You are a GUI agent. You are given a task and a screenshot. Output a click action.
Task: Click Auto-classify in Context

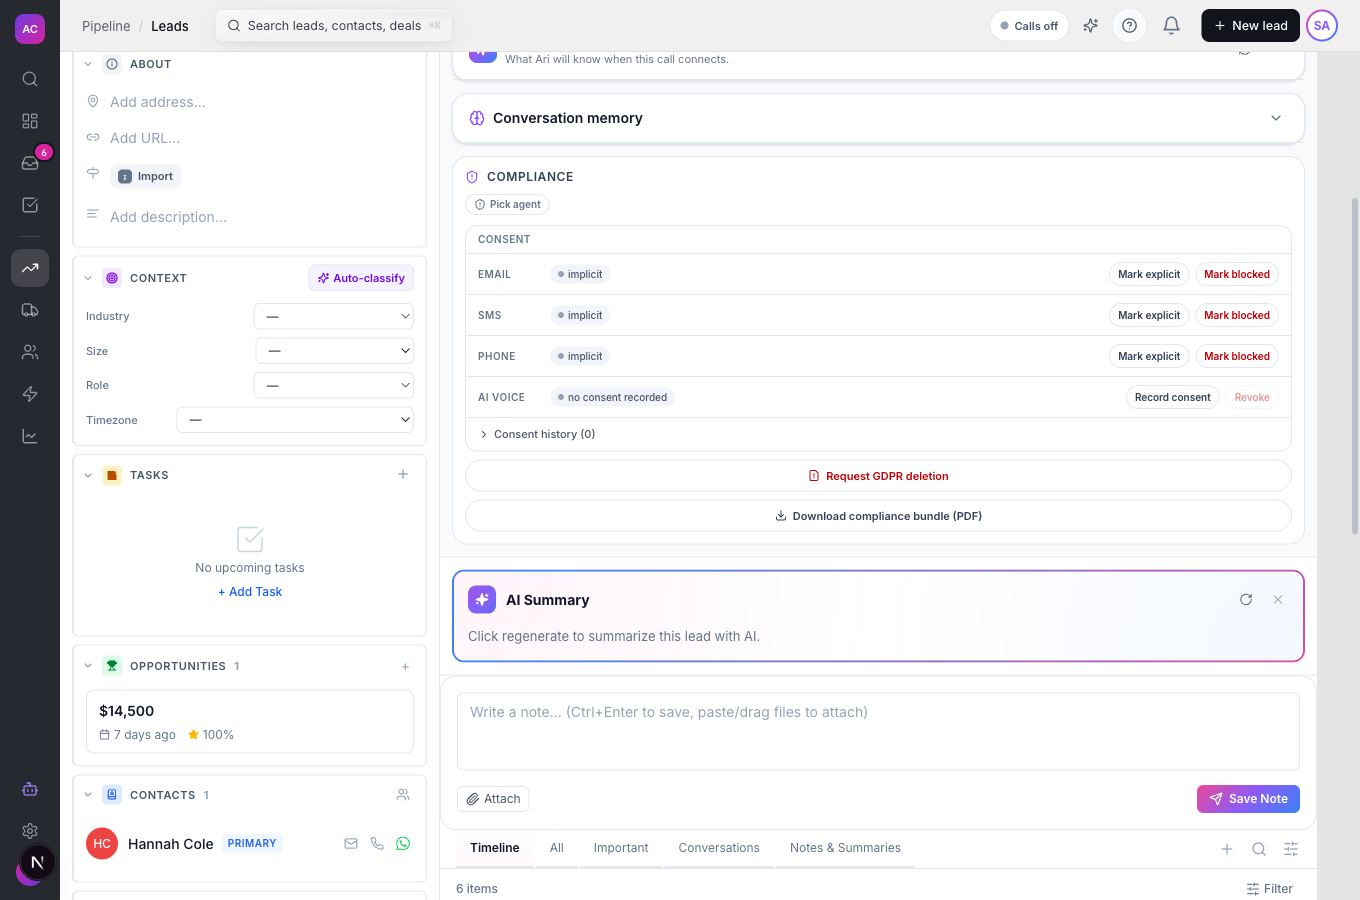[x=361, y=278]
